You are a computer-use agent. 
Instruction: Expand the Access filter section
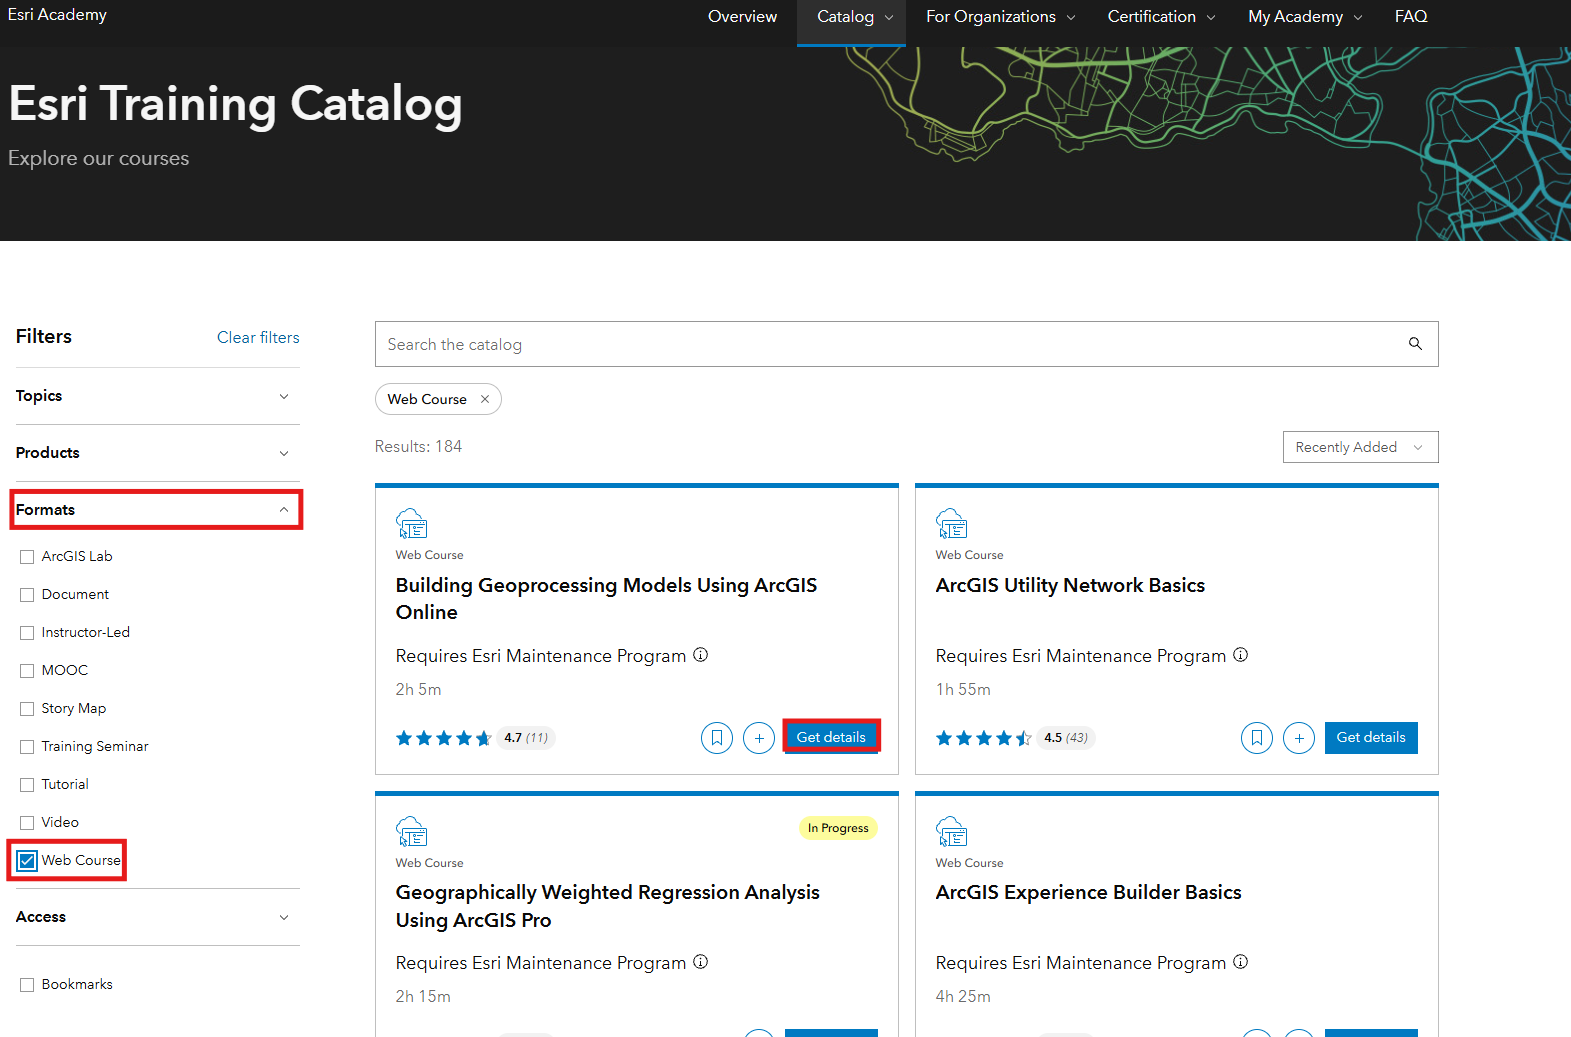[x=157, y=917]
